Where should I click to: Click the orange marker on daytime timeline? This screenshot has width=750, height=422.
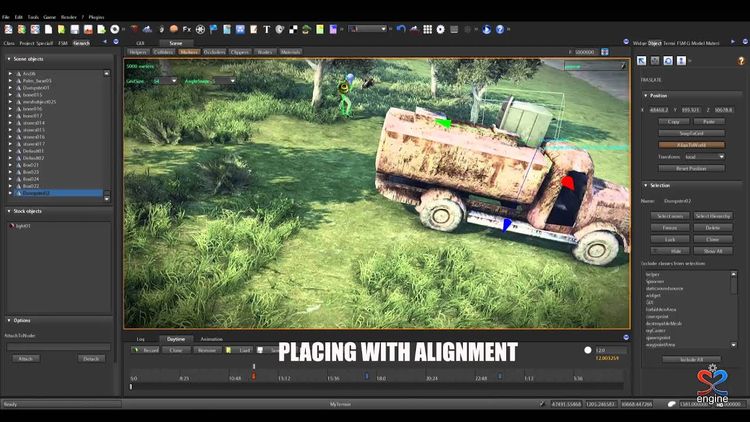pyautogui.click(x=254, y=377)
